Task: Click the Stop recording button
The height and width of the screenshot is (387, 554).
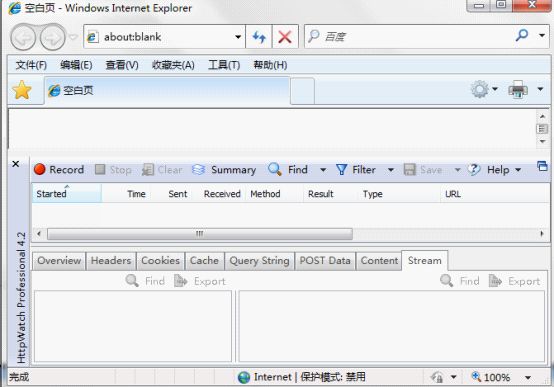Action: coord(113,170)
